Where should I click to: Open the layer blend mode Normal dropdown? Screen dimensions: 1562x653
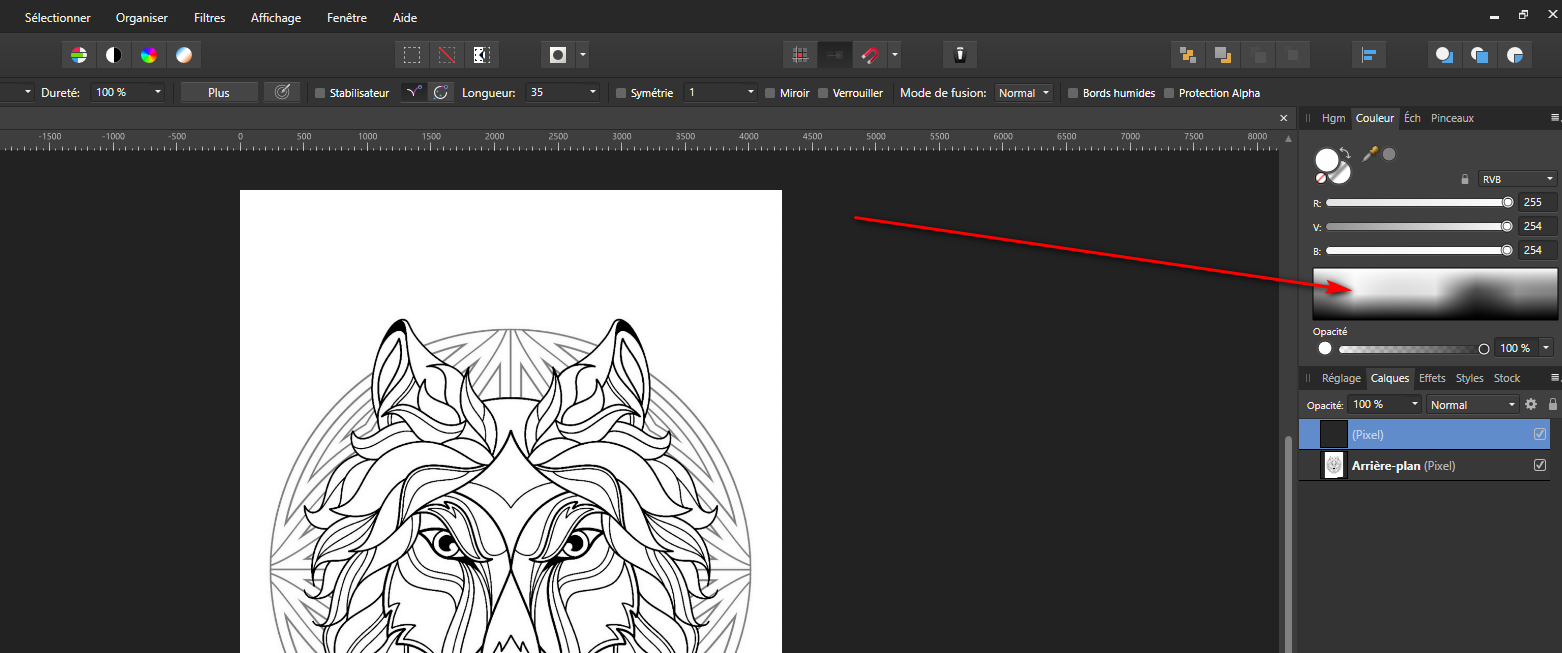[x=1472, y=405]
